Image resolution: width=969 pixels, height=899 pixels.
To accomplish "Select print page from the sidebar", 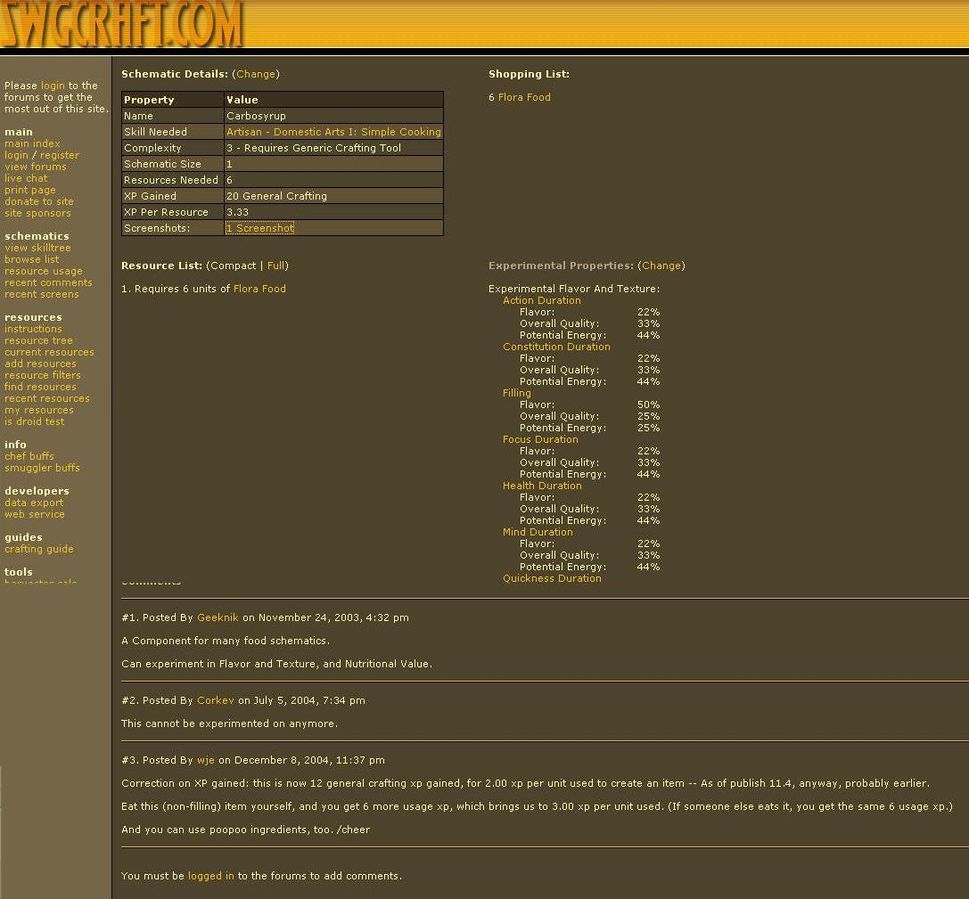I will pyautogui.click(x=30, y=190).
